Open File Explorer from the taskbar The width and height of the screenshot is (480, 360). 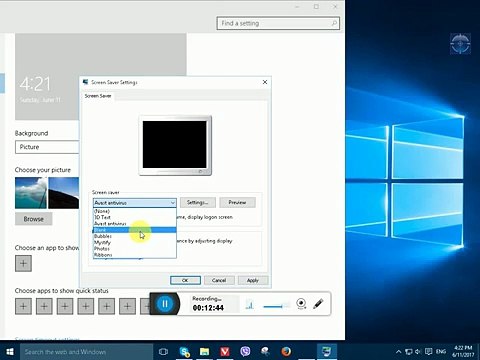tap(204, 352)
